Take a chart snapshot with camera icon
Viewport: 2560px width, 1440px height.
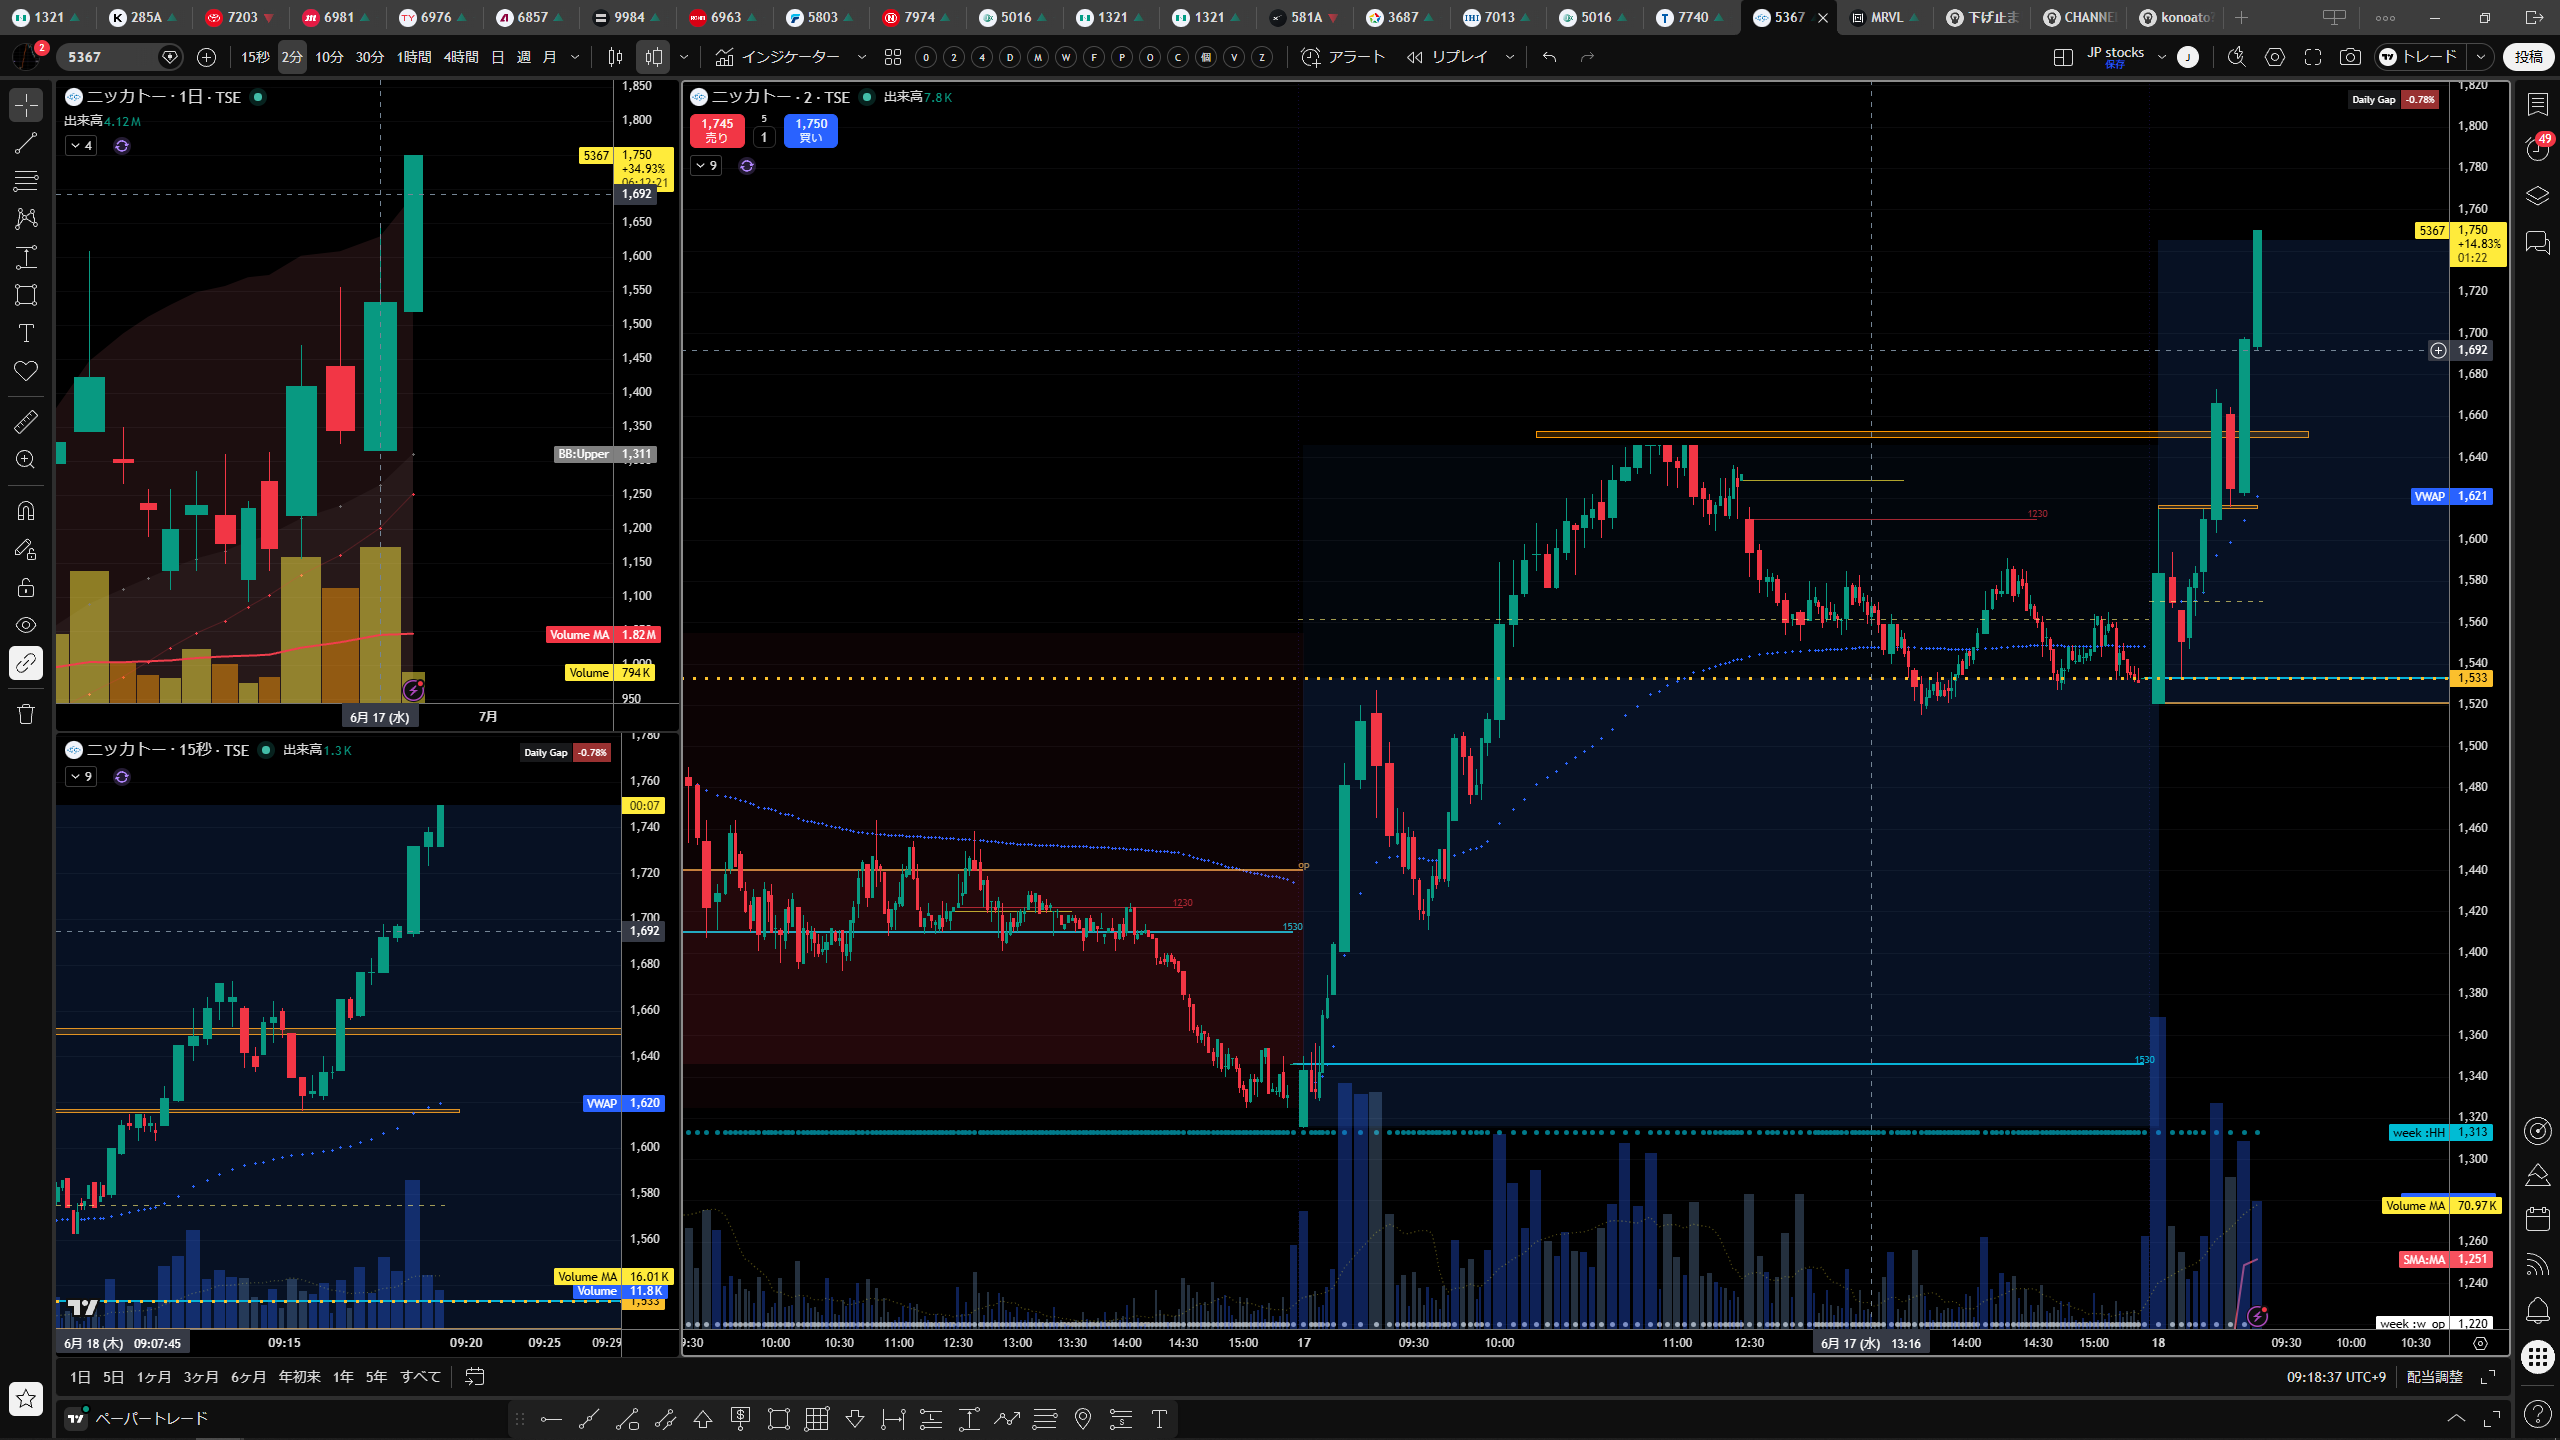[x=2350, y=57]
